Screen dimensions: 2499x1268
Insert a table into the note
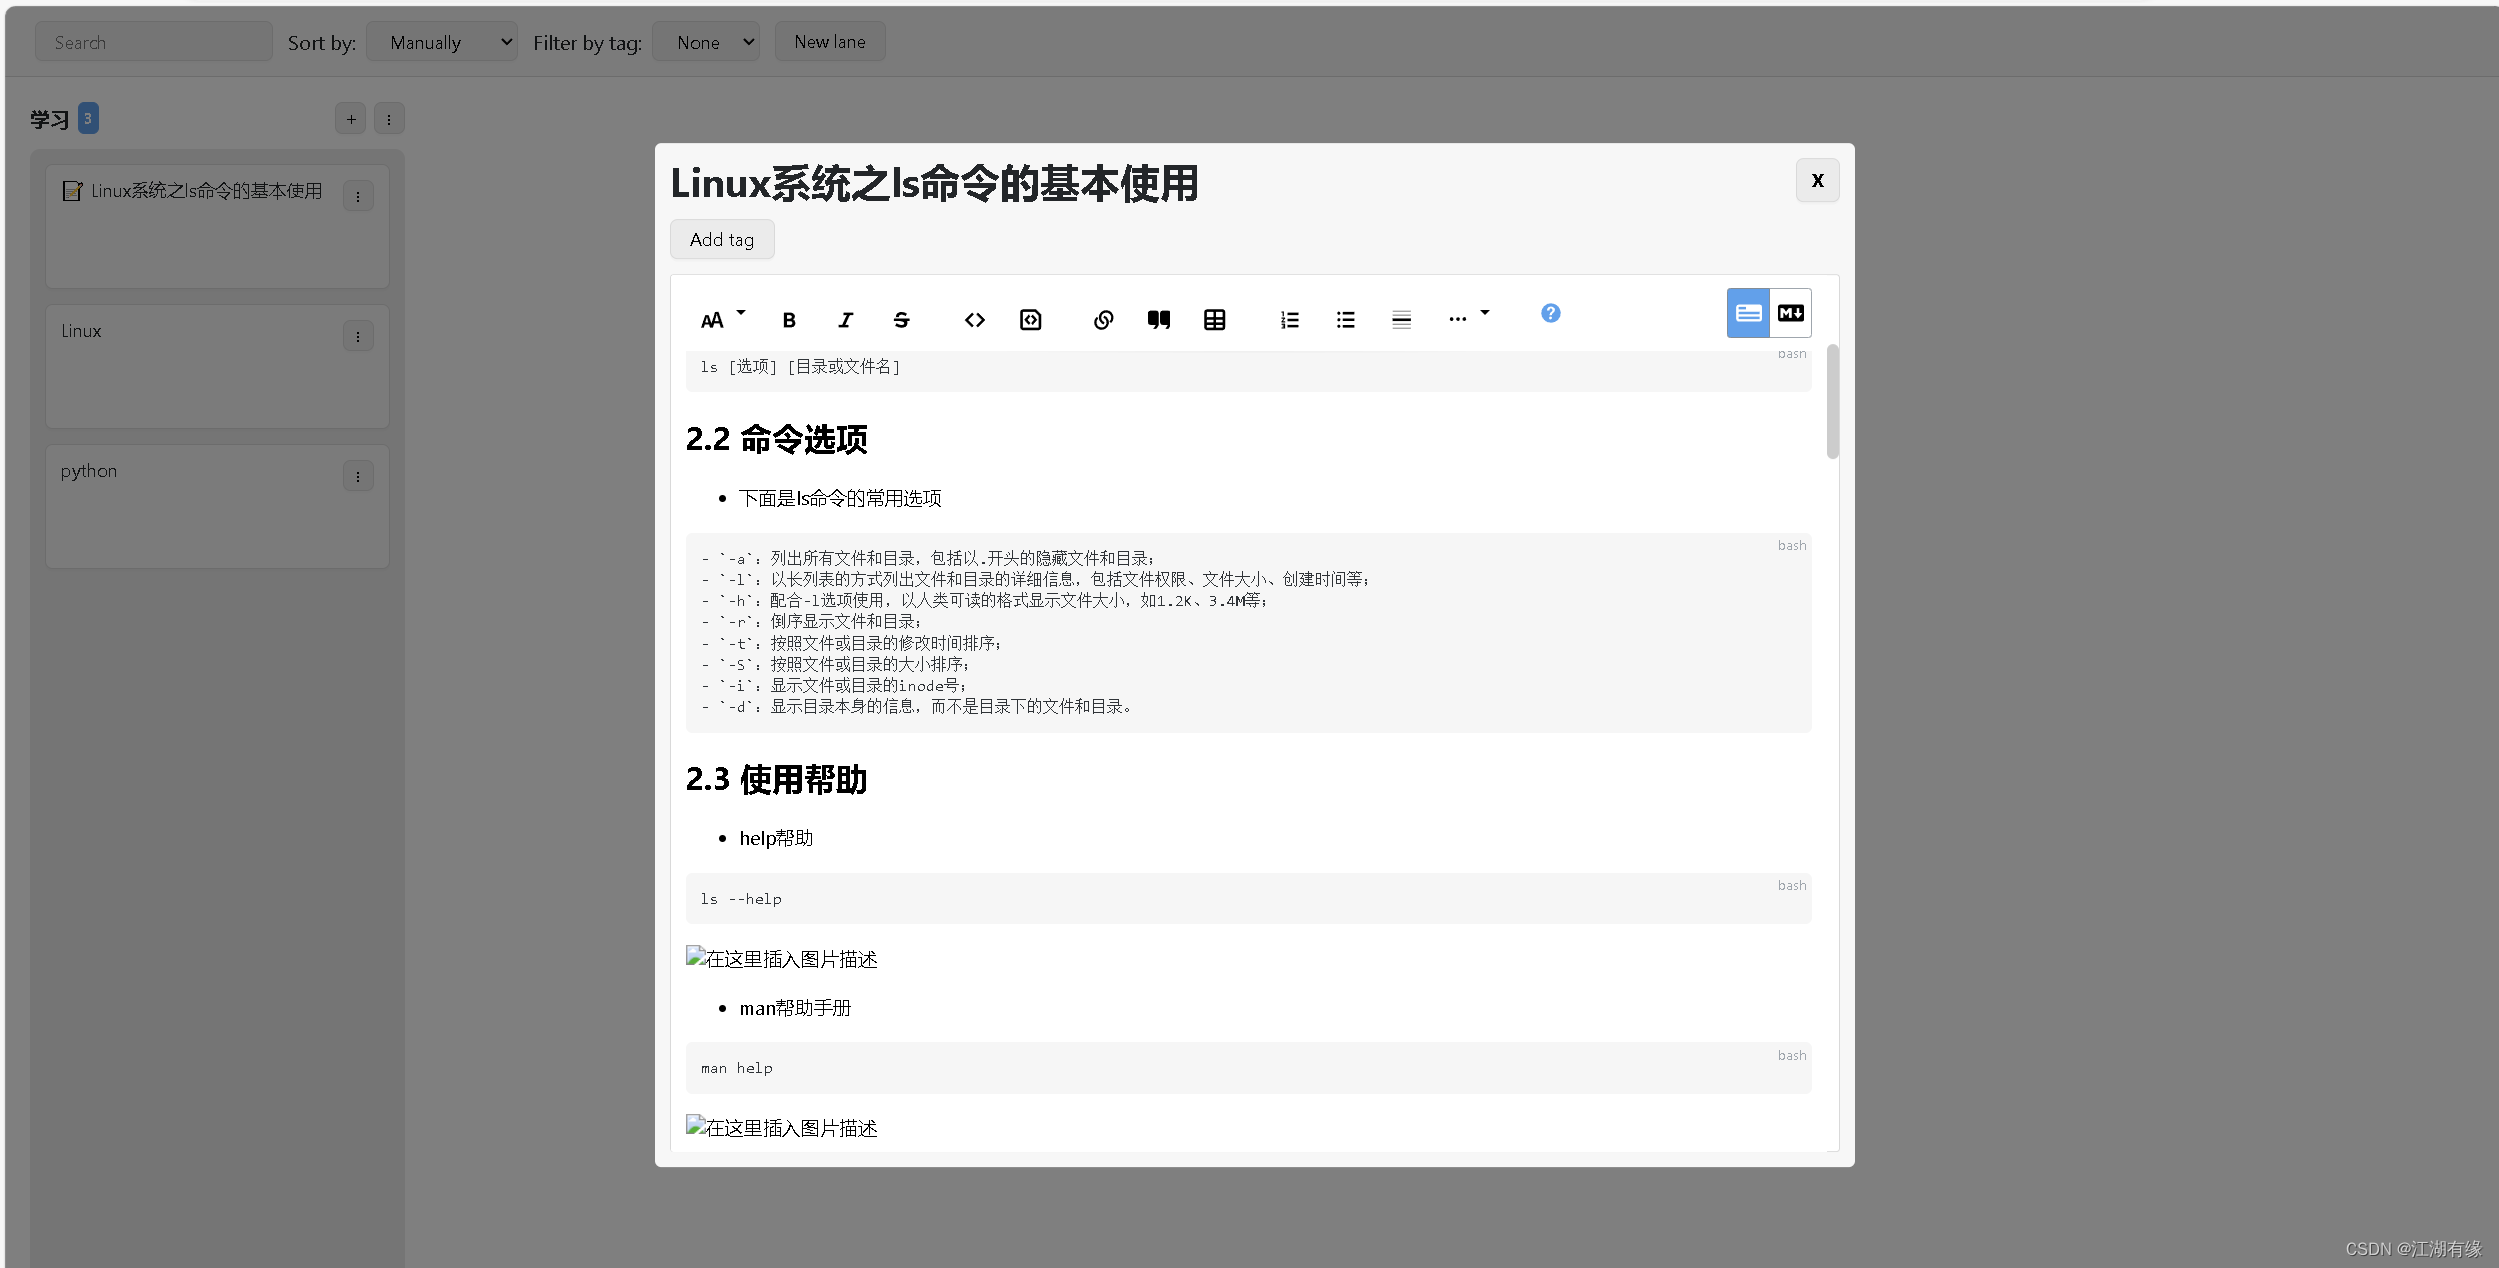click(x=1214, y=319)
